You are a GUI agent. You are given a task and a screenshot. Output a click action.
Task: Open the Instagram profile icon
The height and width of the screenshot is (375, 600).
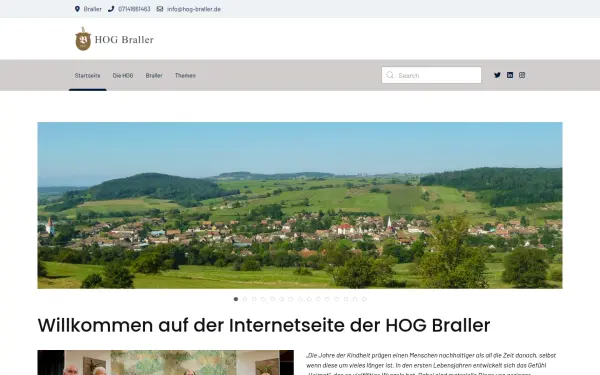click(522, 75)
